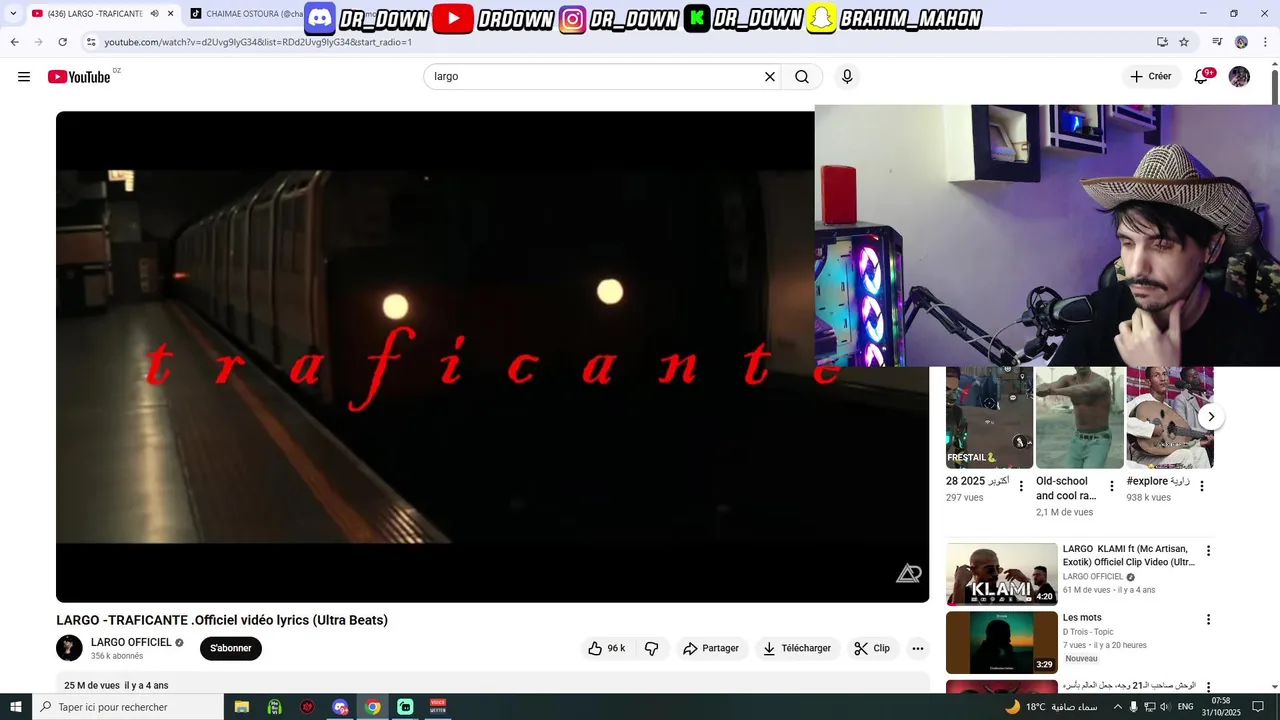Run the search with the magnifier button

point(802,77)
